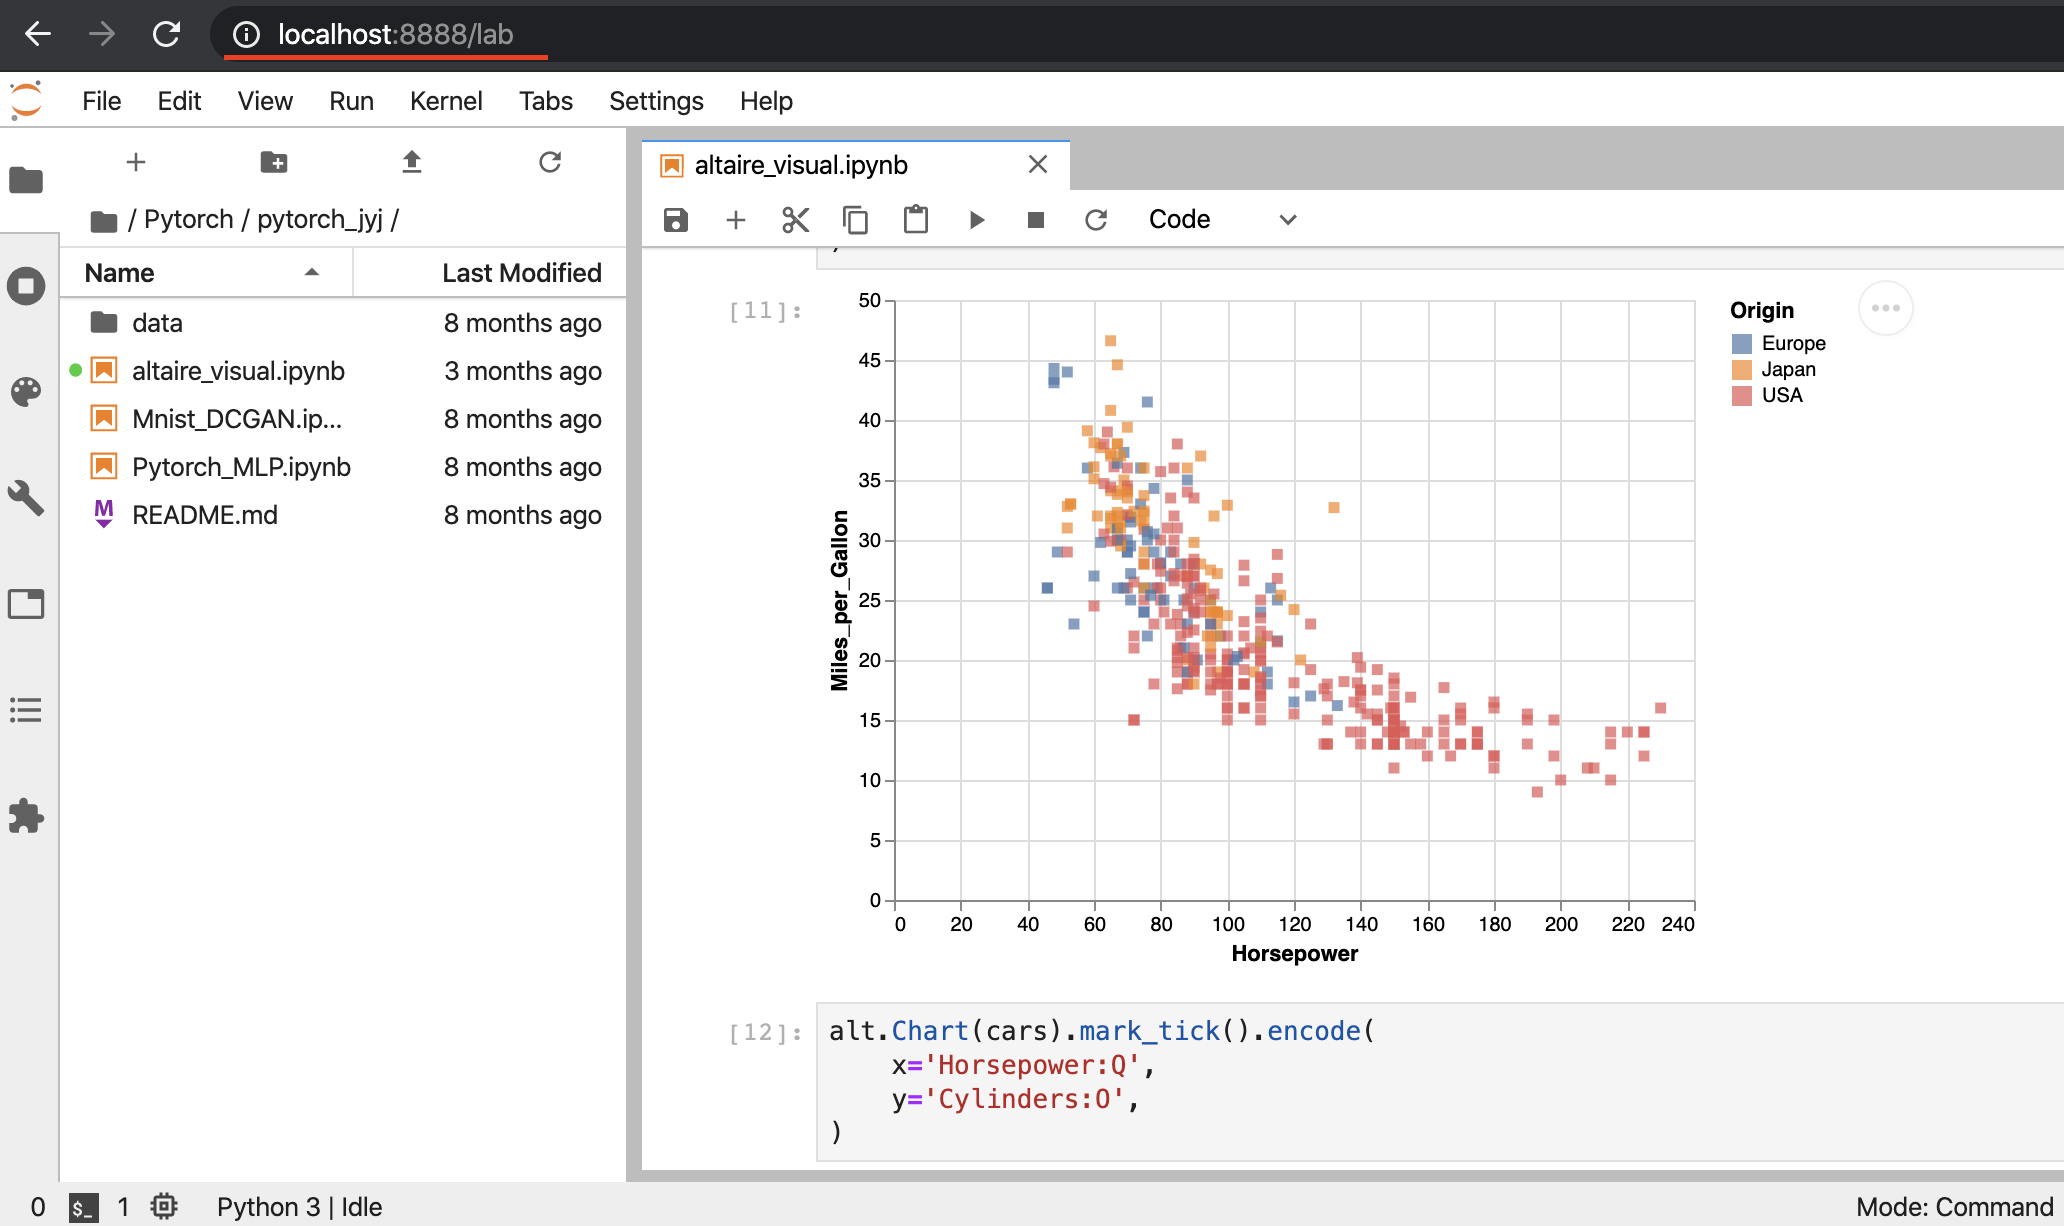The width and height of the screenshot is (2064, 1226).
Task: Restart the kernel from the toolbar
Action: [1096, 220]
